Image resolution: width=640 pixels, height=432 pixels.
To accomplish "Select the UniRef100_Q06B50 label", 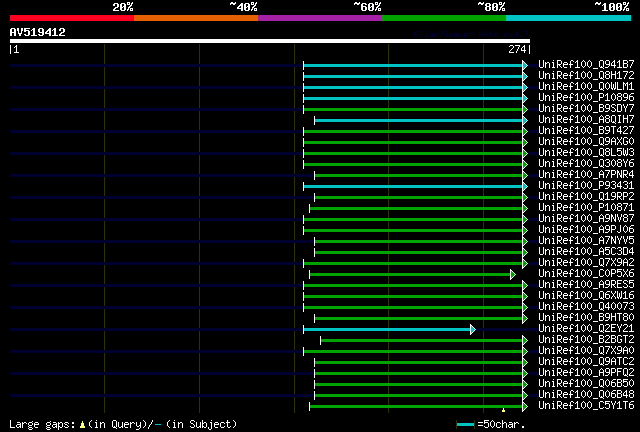I will [x=586, y=384].
